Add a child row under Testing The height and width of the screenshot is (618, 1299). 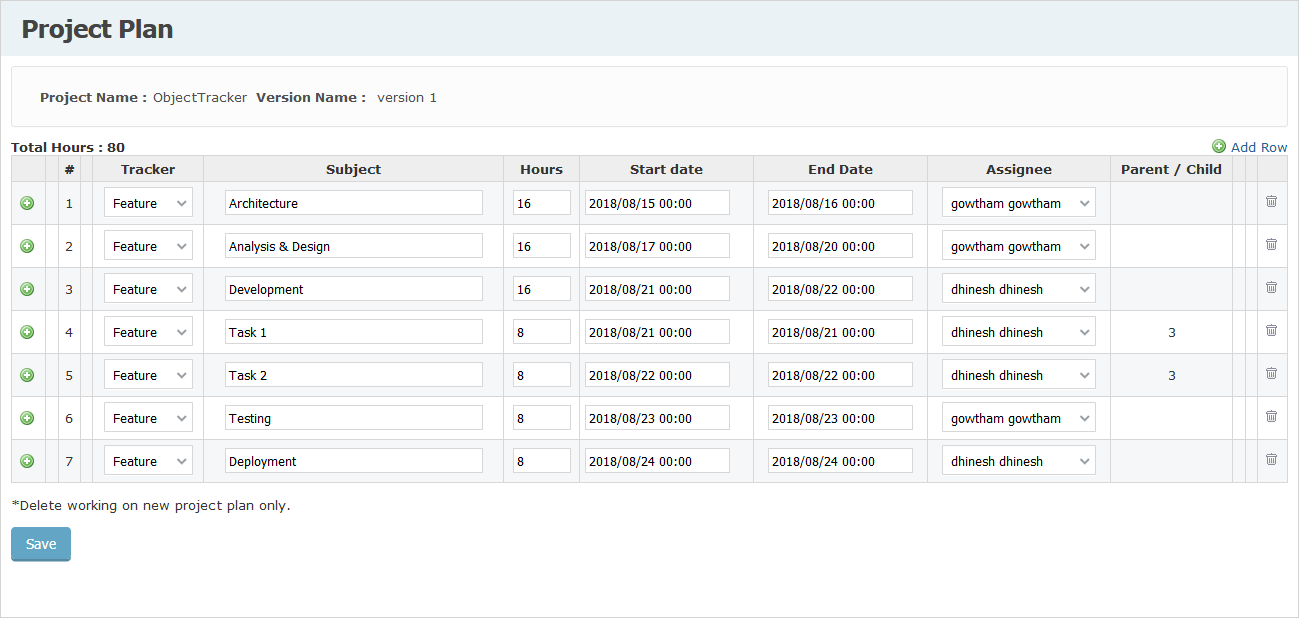tap(27, 417)
